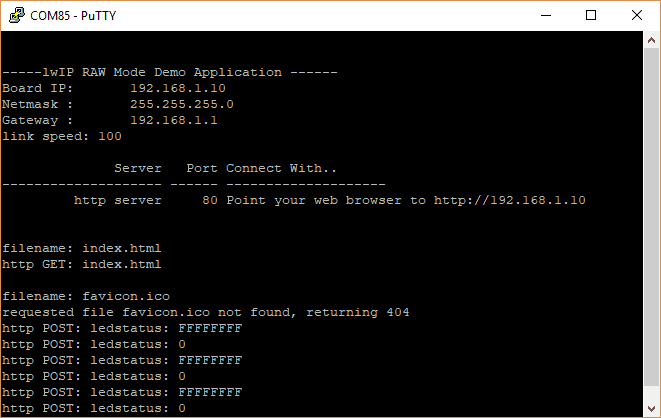661x418 pixels.
Task: Click the Gateway value 192.168.1.1
Action: click(174, 120)
